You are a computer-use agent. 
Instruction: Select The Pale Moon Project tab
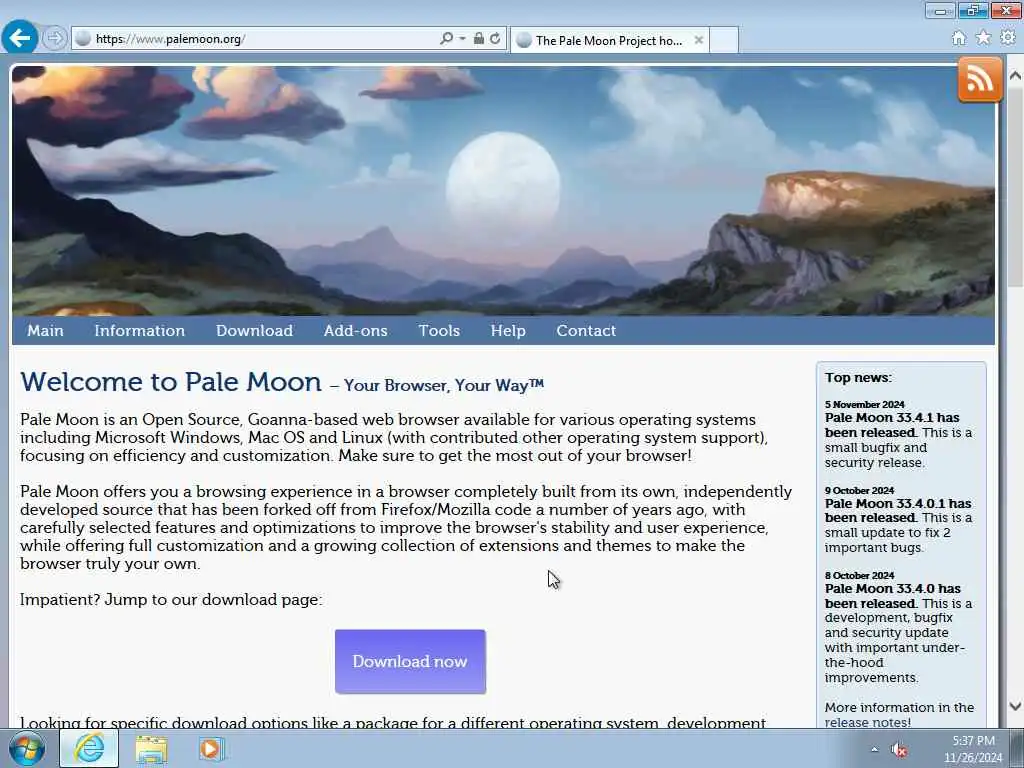[609, 40]
